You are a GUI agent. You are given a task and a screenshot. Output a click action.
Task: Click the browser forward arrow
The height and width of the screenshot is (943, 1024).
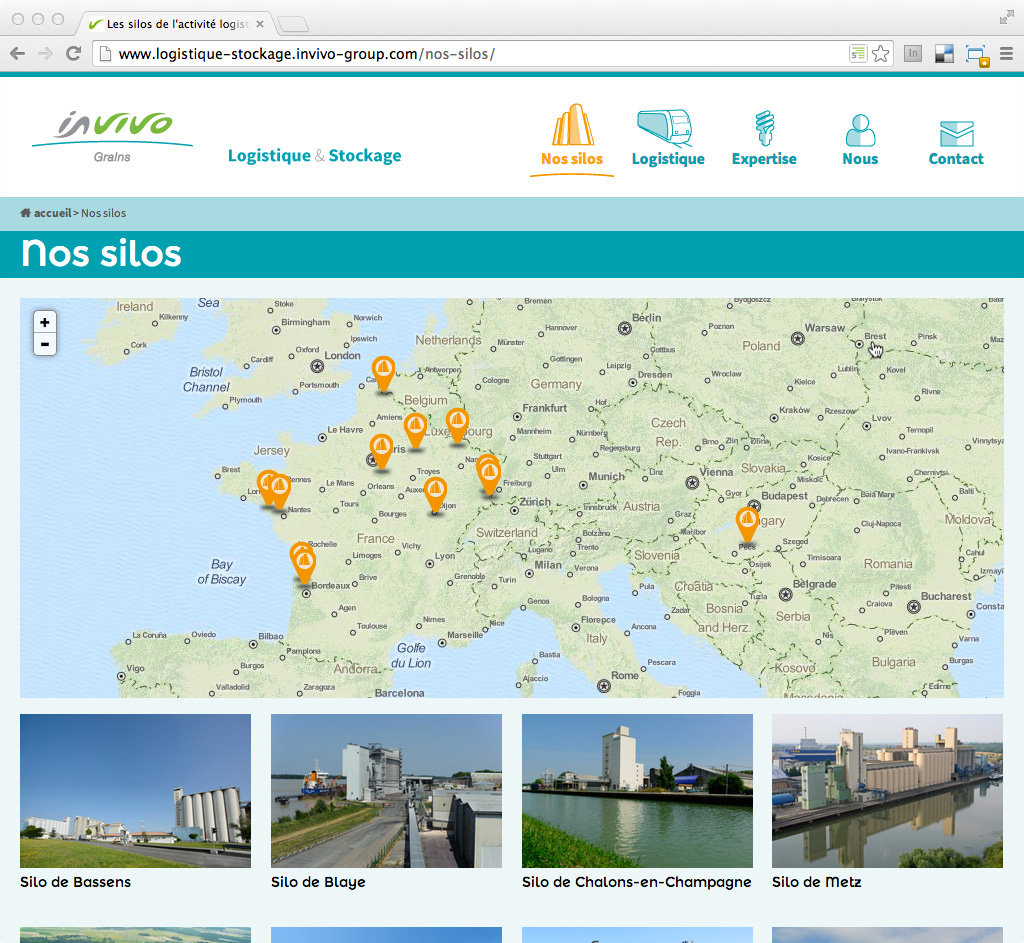(x=45, y=54)
